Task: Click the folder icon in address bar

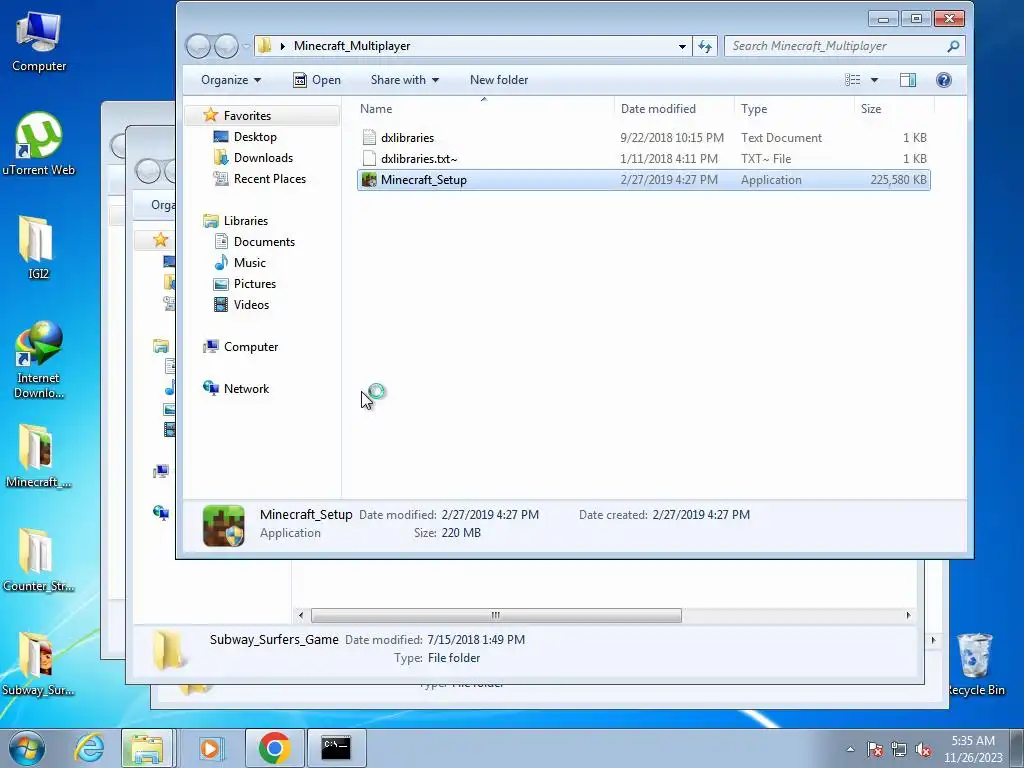Action: click(x=264, y=46)
